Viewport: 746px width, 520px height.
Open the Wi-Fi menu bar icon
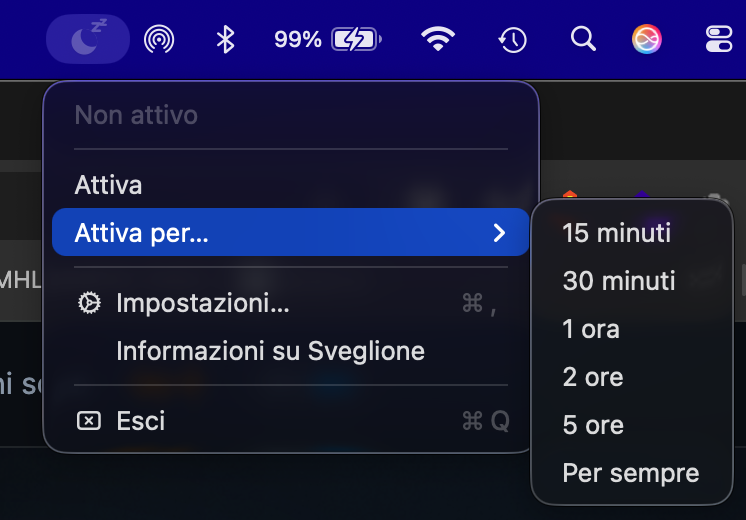(x=438, y=39)
